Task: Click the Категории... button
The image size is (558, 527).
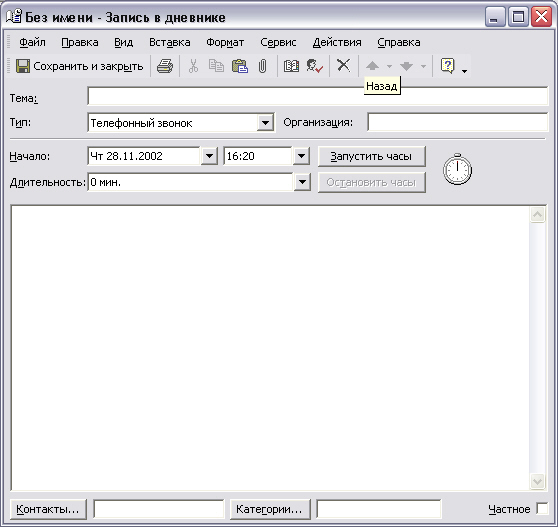Action: click(x=270, y=509)
